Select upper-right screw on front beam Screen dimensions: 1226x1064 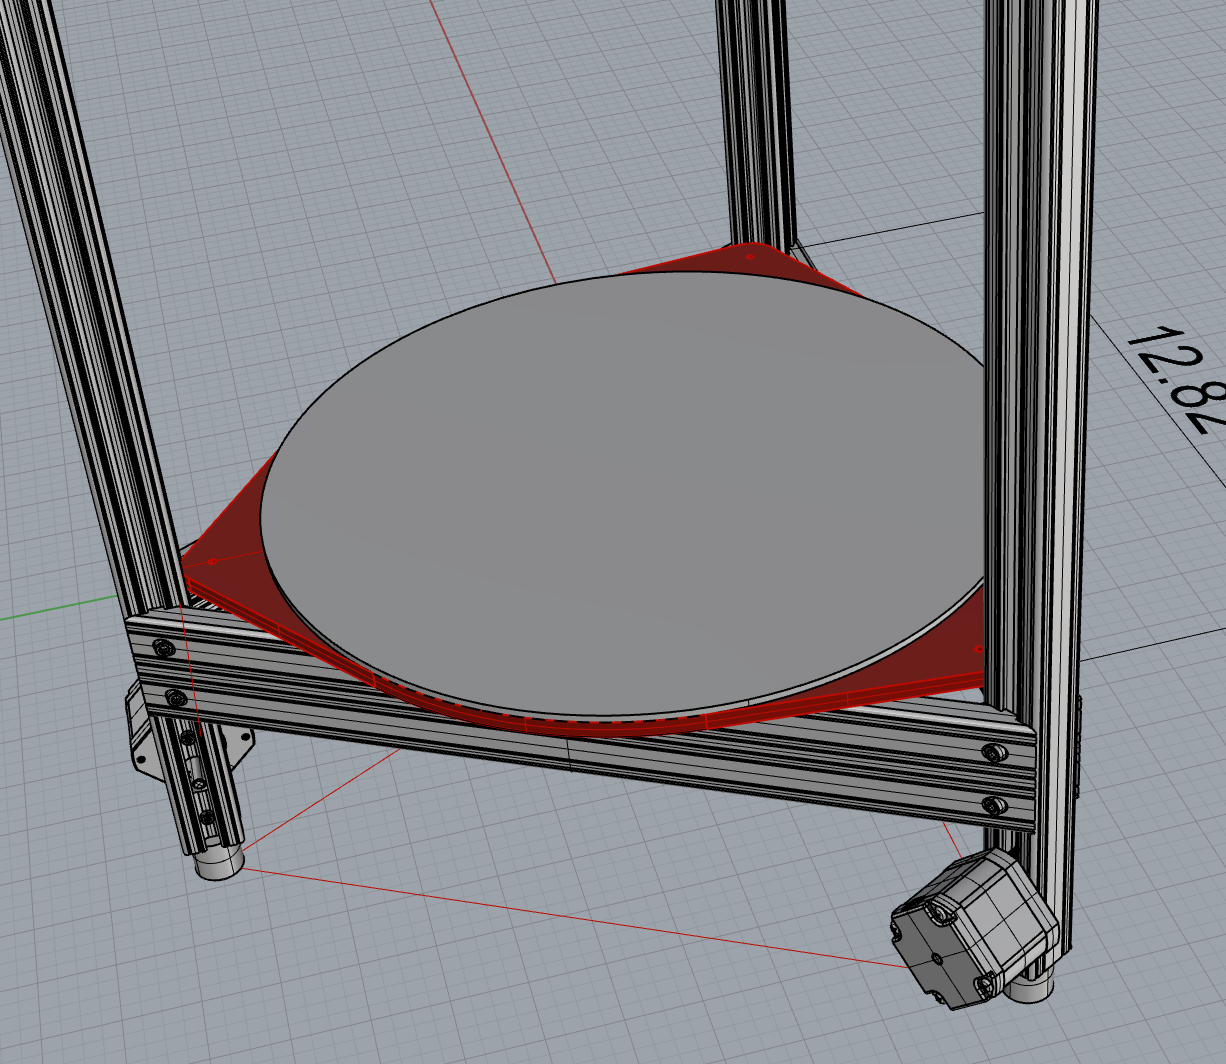pyautogui.click(x=992, y=752)
